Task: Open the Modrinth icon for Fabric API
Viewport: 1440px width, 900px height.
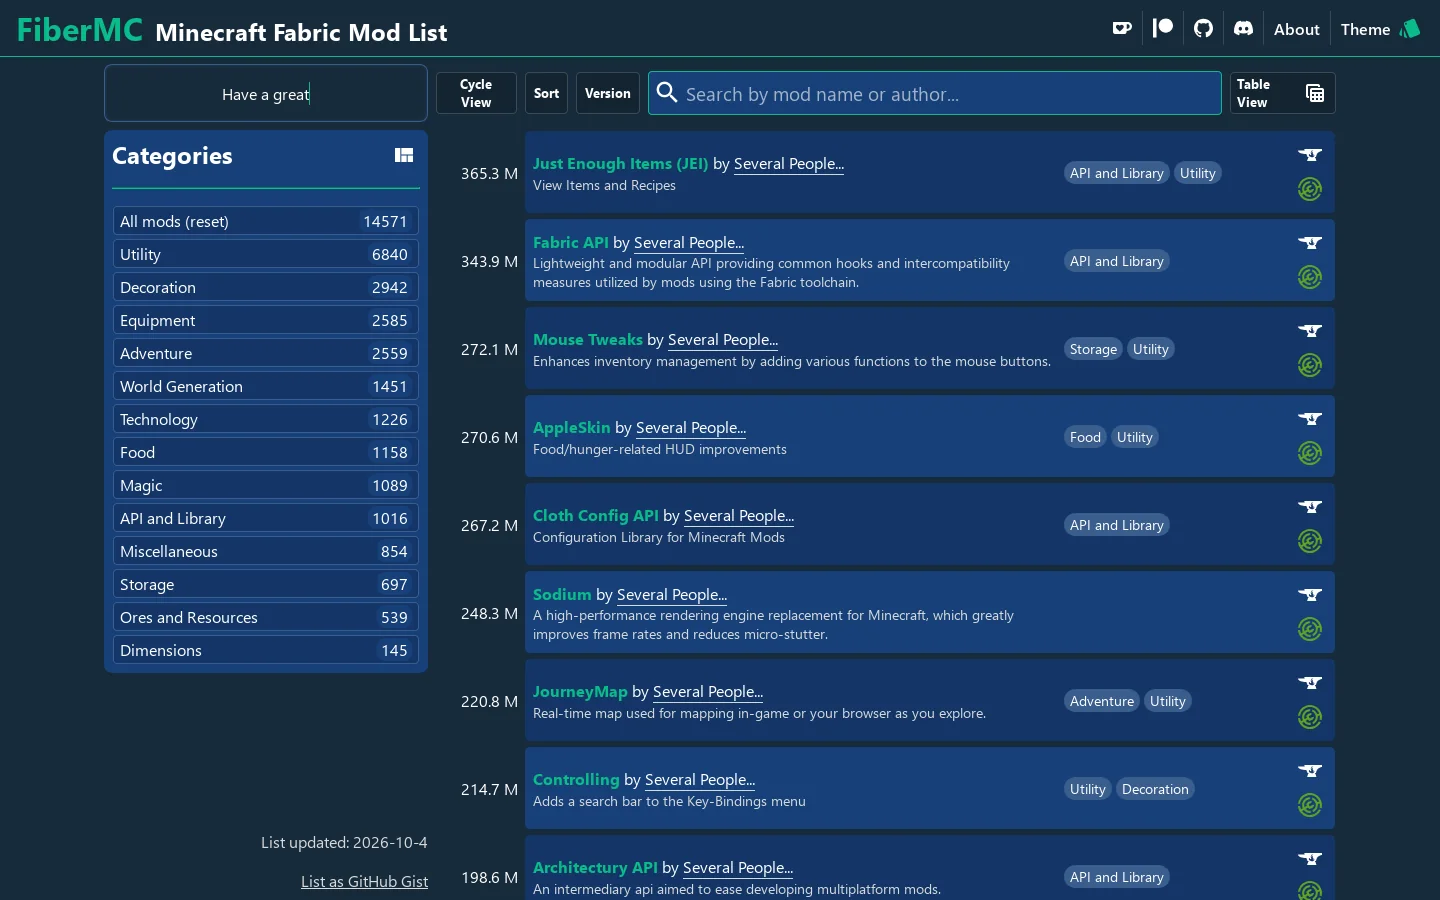Action: 1310,277
